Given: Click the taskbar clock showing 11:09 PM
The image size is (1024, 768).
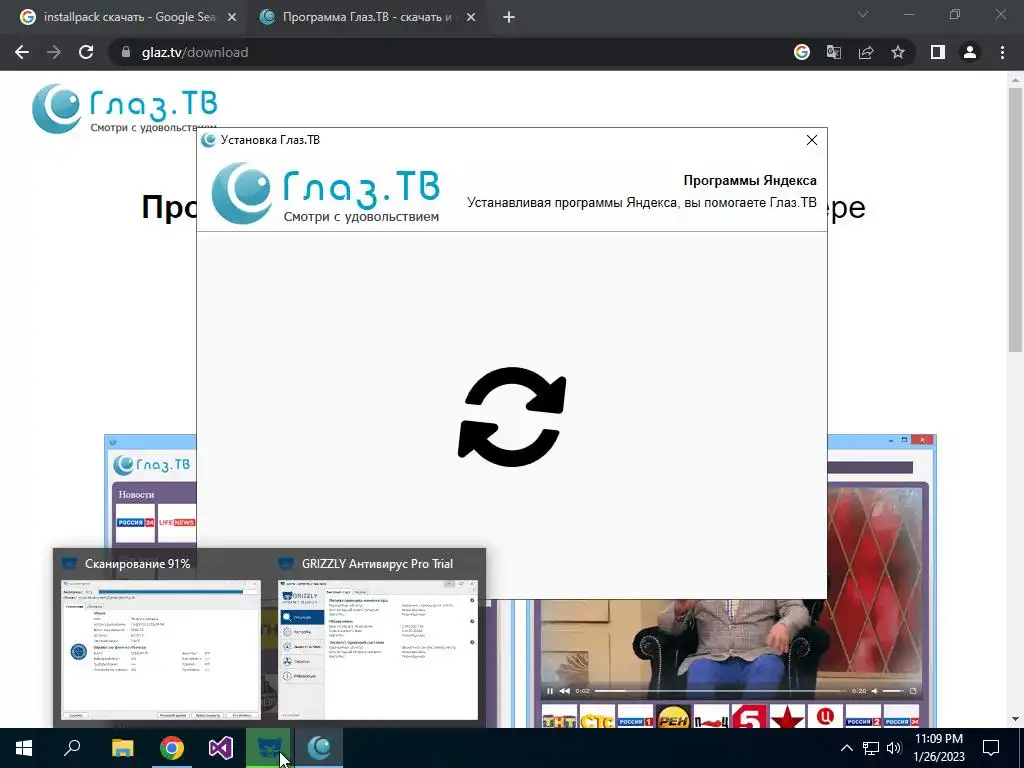Looking at the screenshot, I should coord(939,748).
